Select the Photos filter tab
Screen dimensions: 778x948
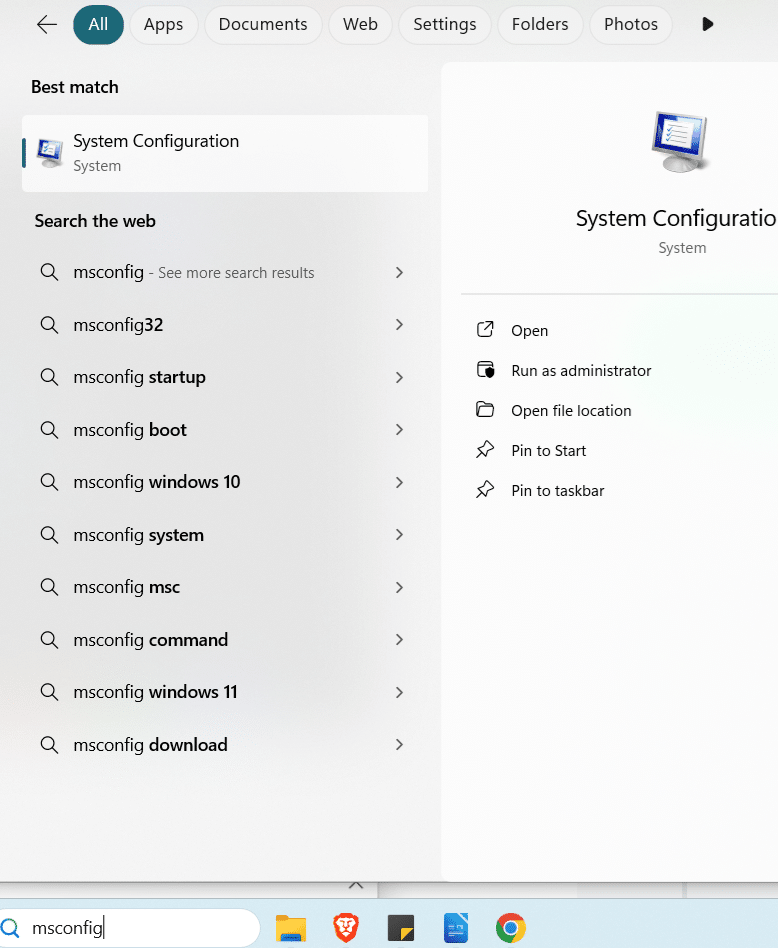click(x=630, y=24)
